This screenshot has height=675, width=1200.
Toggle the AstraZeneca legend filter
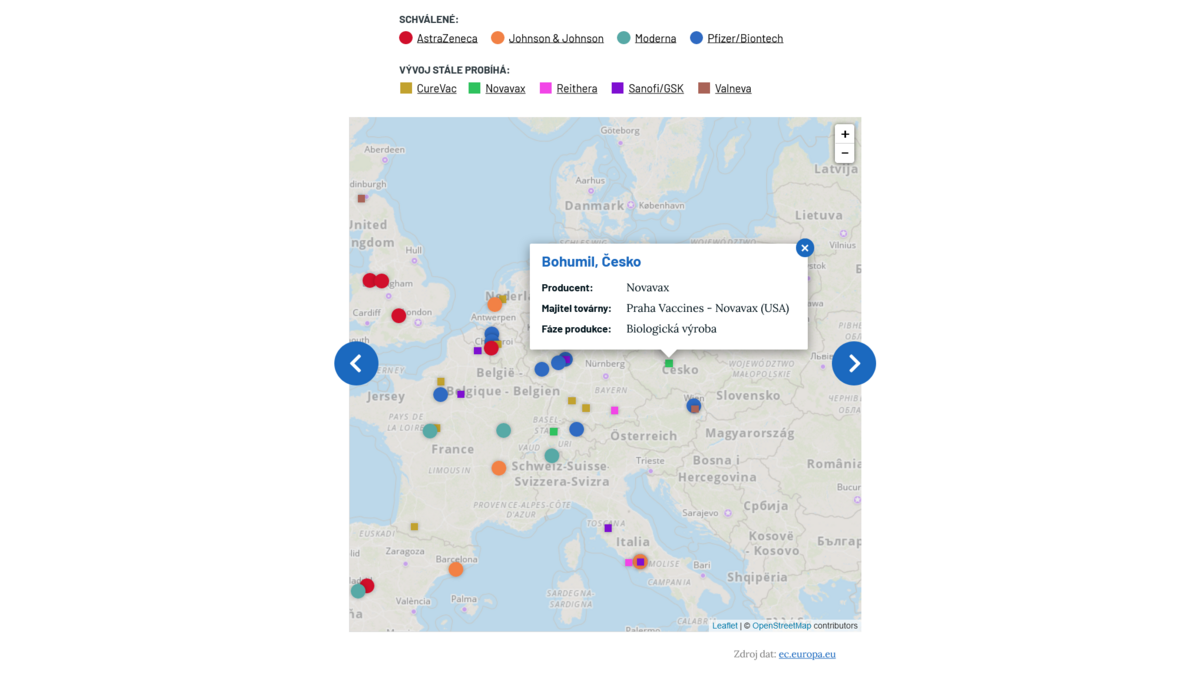coord(446,38)
